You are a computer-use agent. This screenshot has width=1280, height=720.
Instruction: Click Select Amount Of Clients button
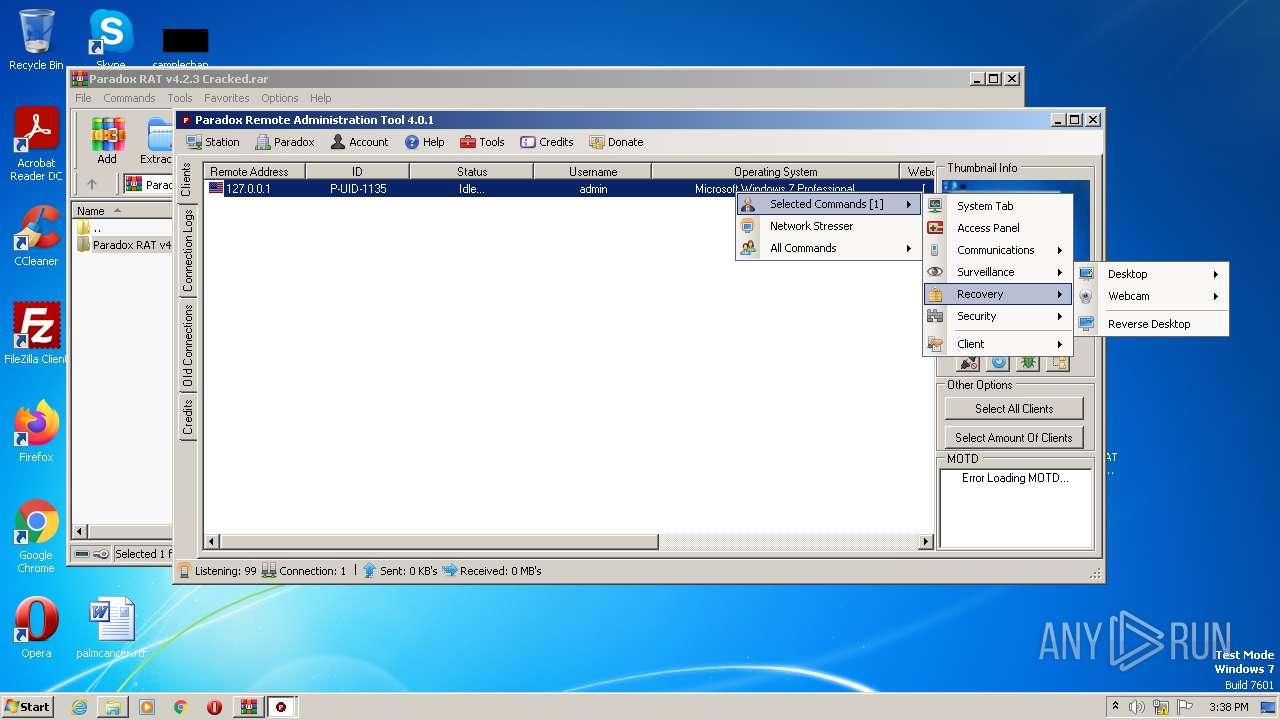[x=1014, y=437]
